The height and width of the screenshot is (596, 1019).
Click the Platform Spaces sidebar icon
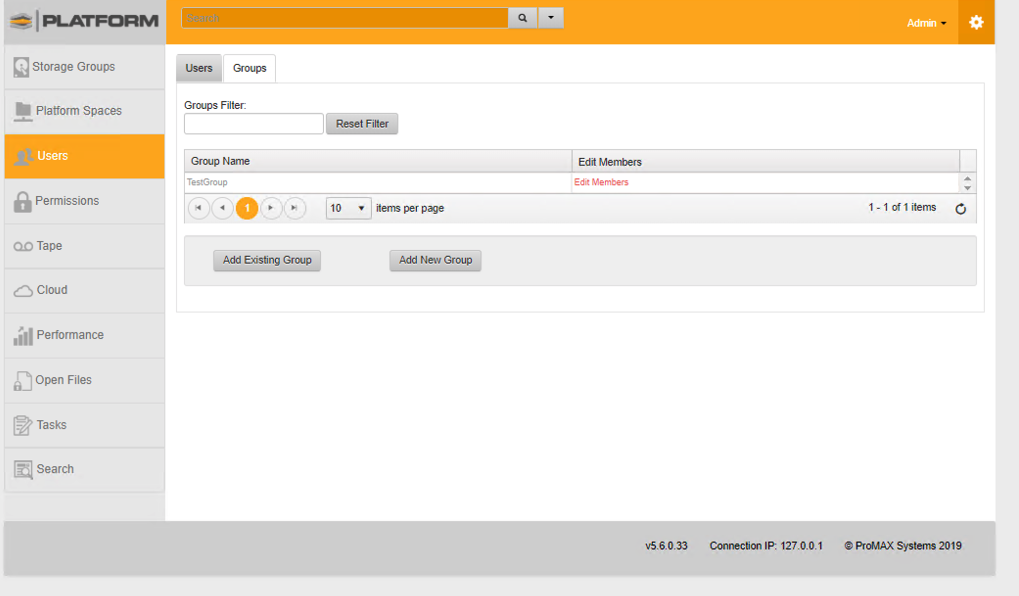tap(23, 111)
